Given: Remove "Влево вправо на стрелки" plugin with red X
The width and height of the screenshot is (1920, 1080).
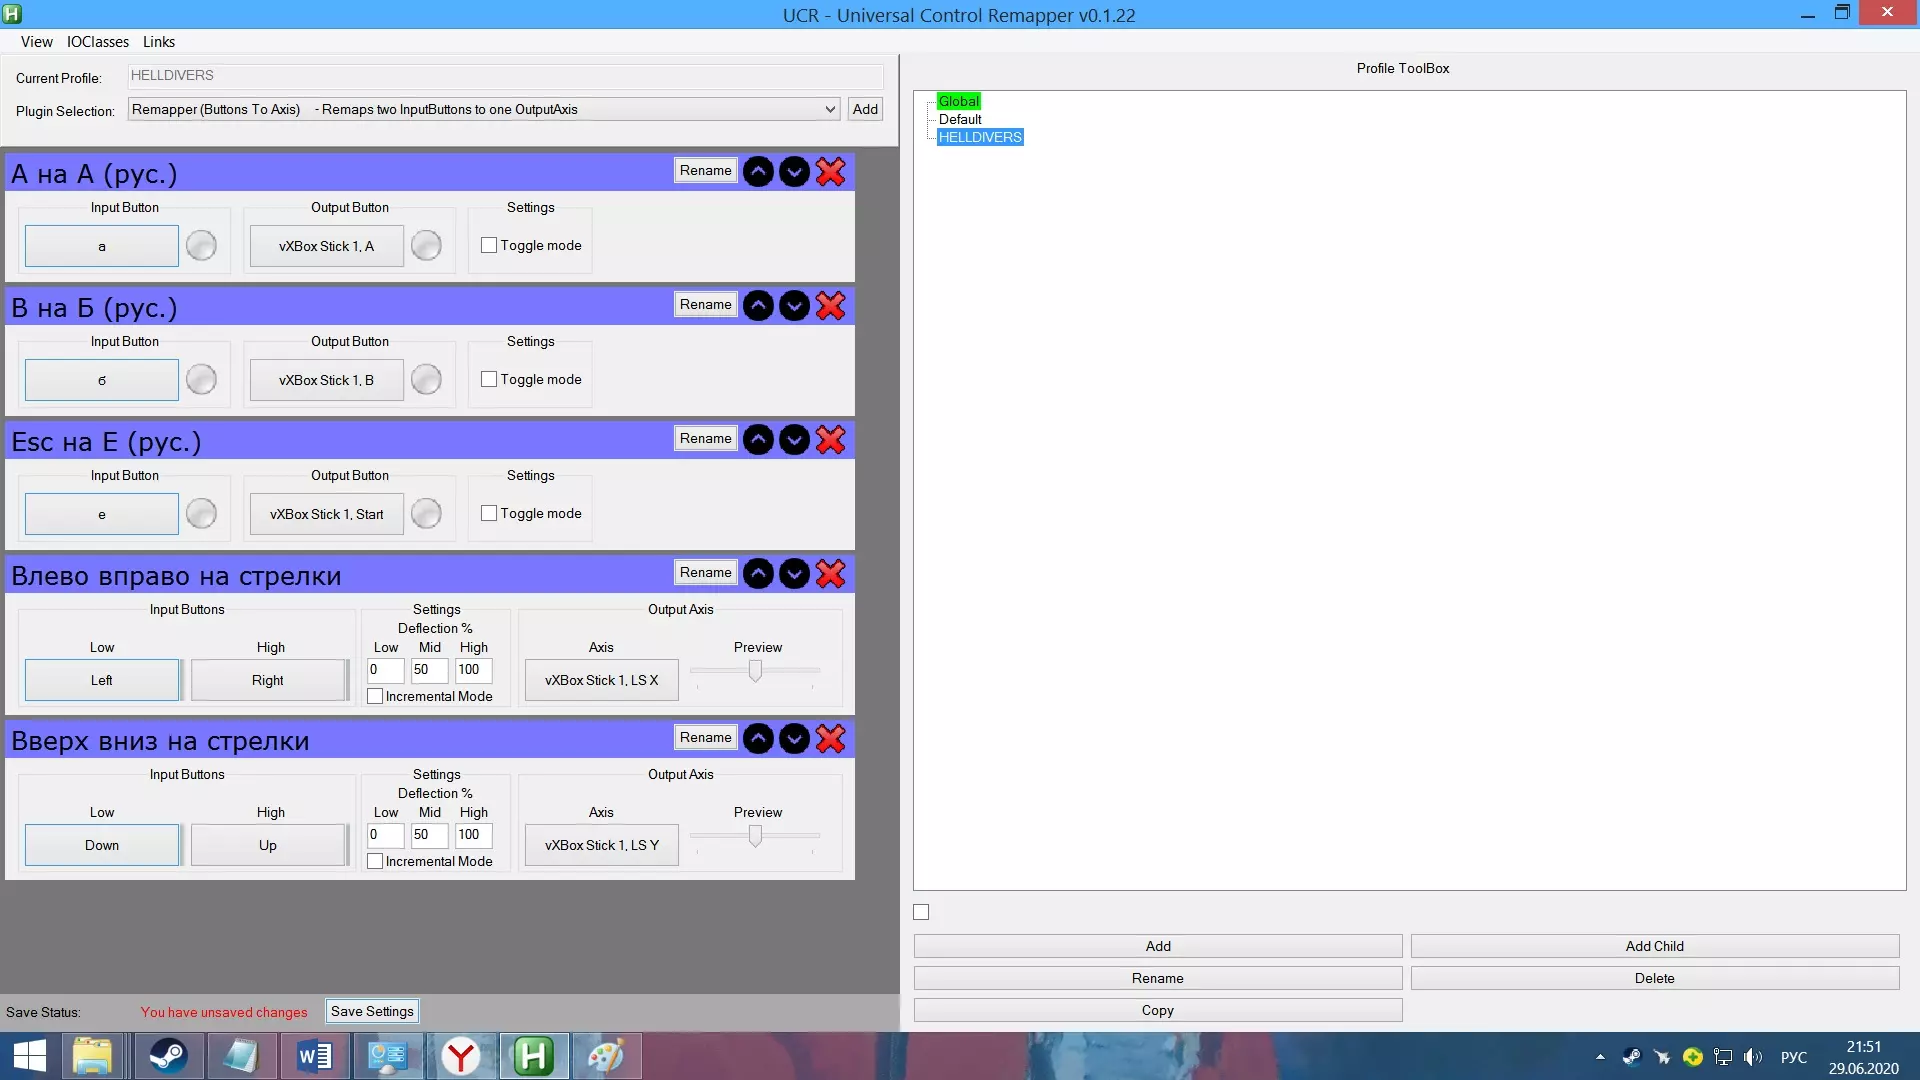Looking at the screenshot, I should 830,574.
